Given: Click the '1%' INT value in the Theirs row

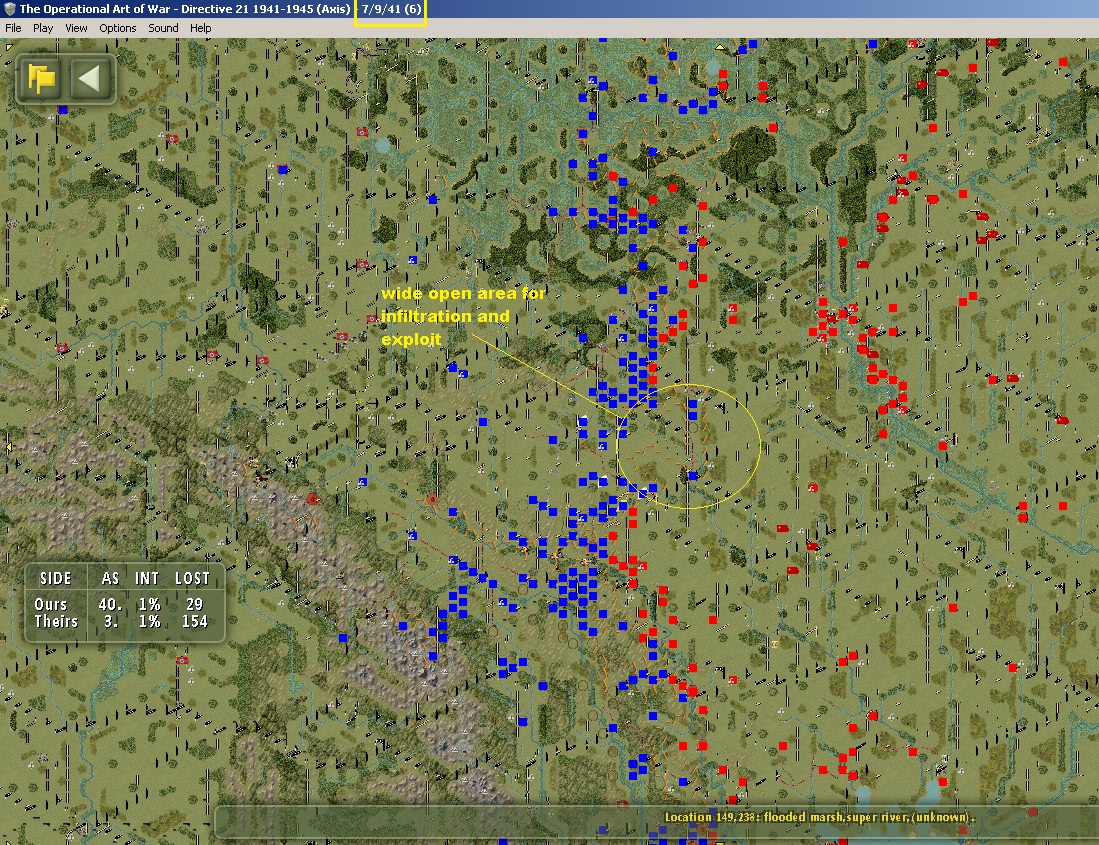Looking at the screenshot, I should click(149, 621).
